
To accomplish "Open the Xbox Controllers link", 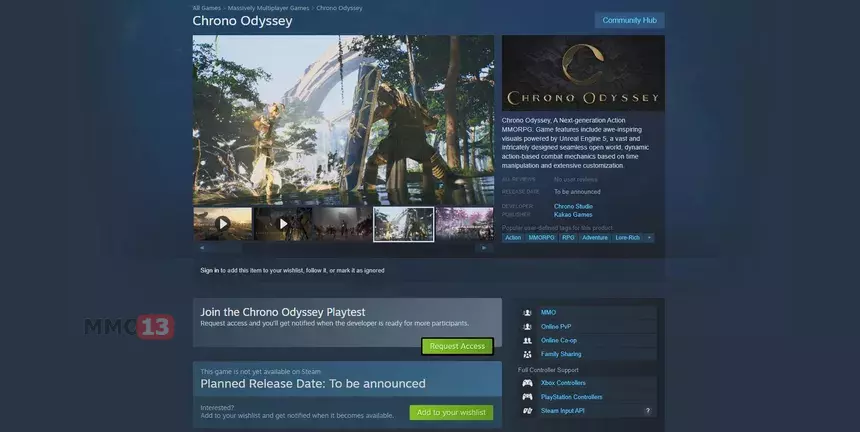I will 563,383.
